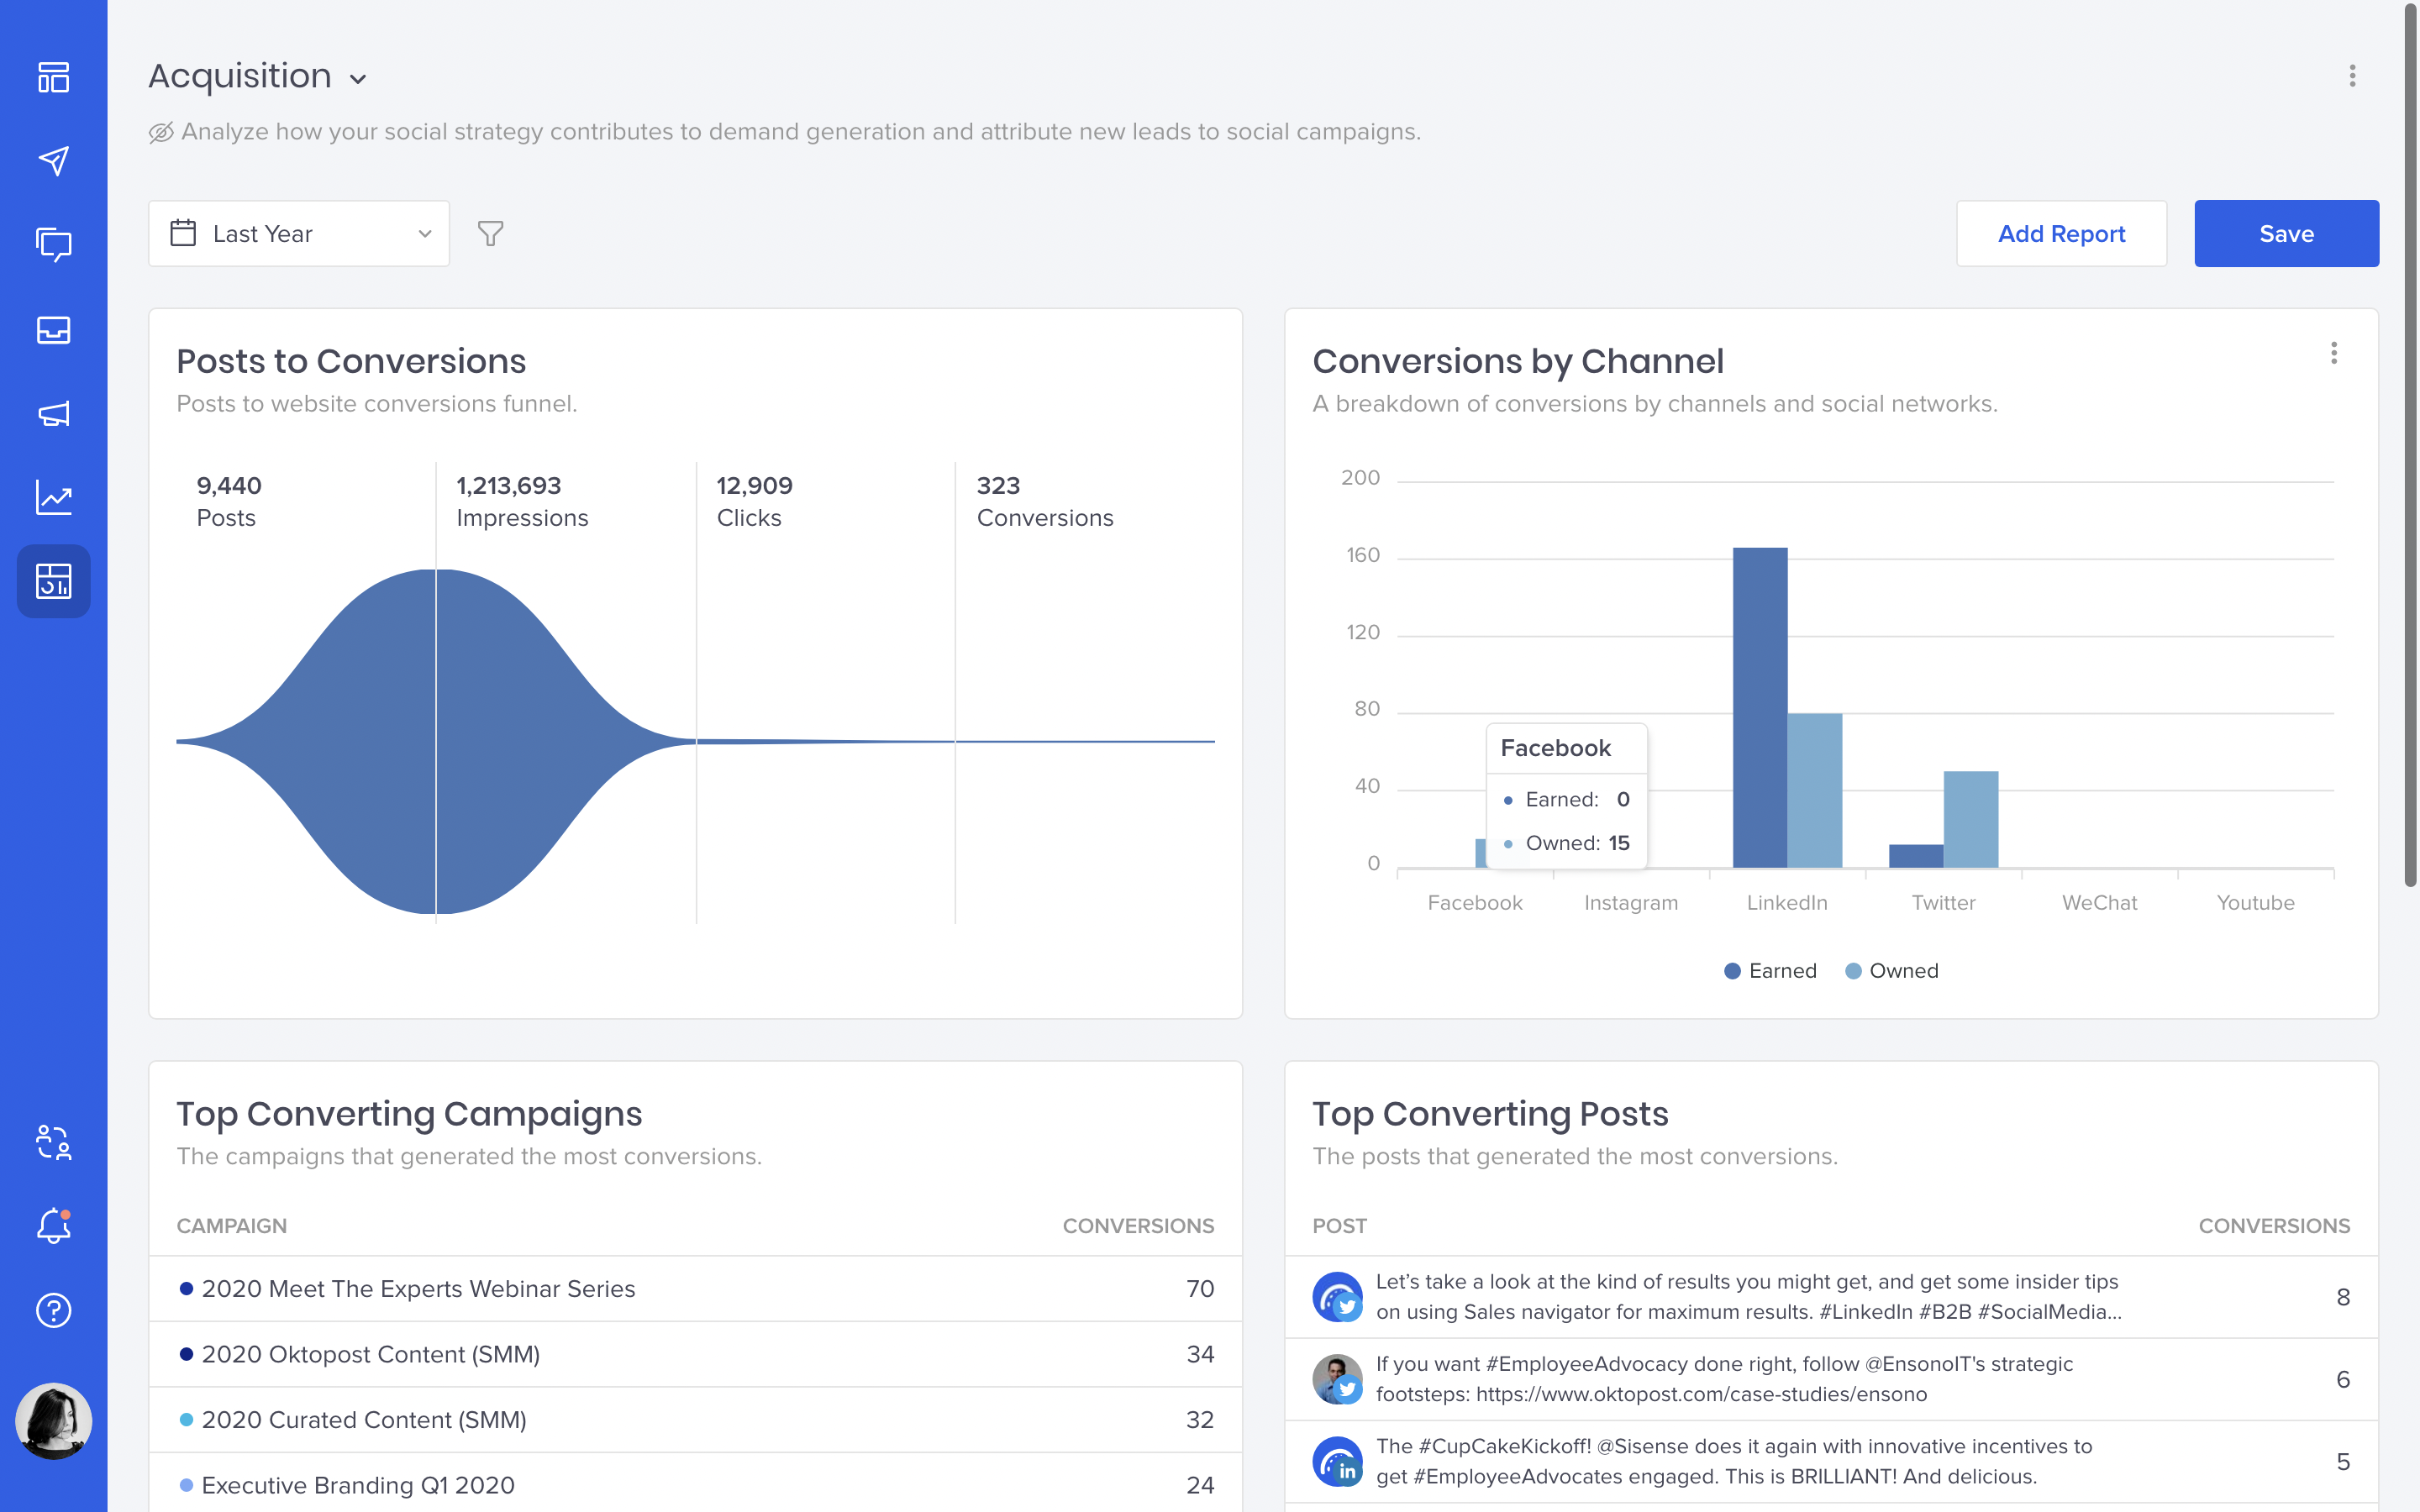Open the top-right three-dot menu

coord(2352,76)
